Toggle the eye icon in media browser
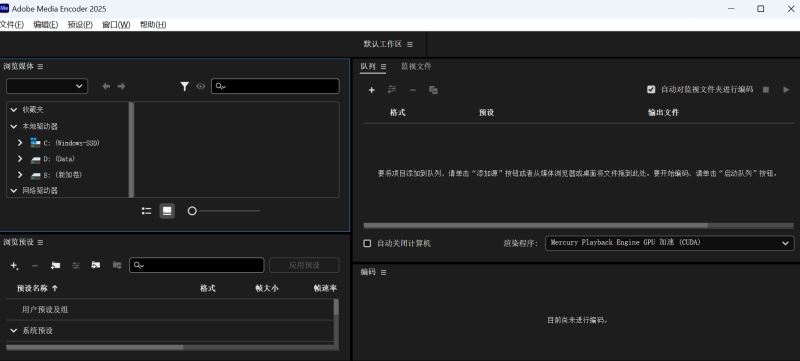The image size is (800, 361). 201,87
